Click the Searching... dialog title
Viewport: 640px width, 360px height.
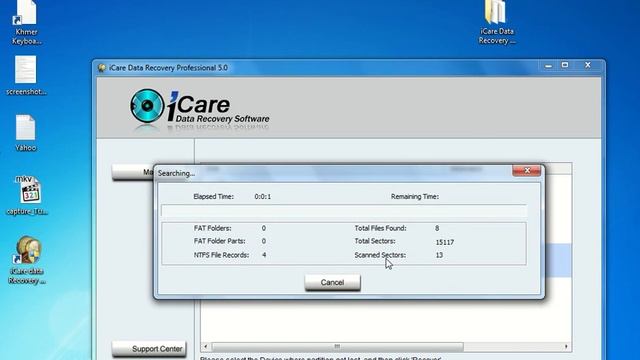[x=176, y=173]
